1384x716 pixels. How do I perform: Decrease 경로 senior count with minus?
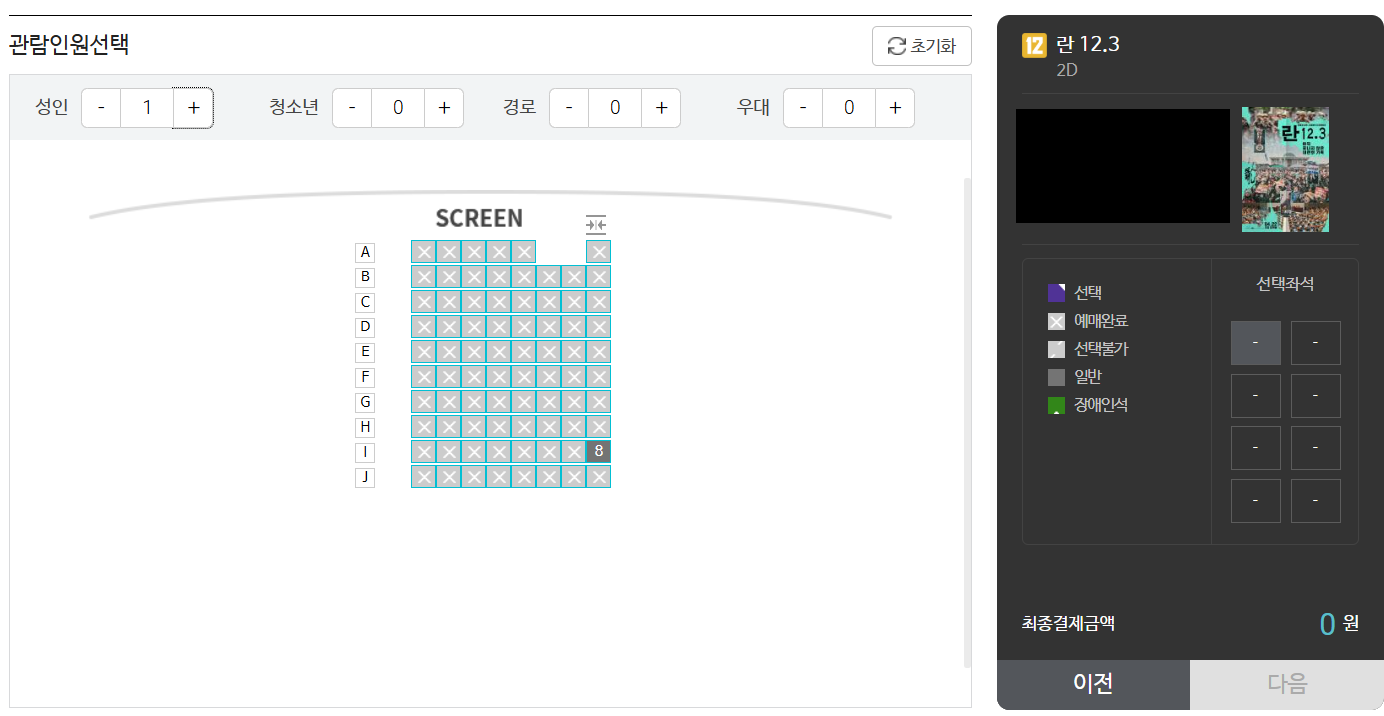[569, 108]
